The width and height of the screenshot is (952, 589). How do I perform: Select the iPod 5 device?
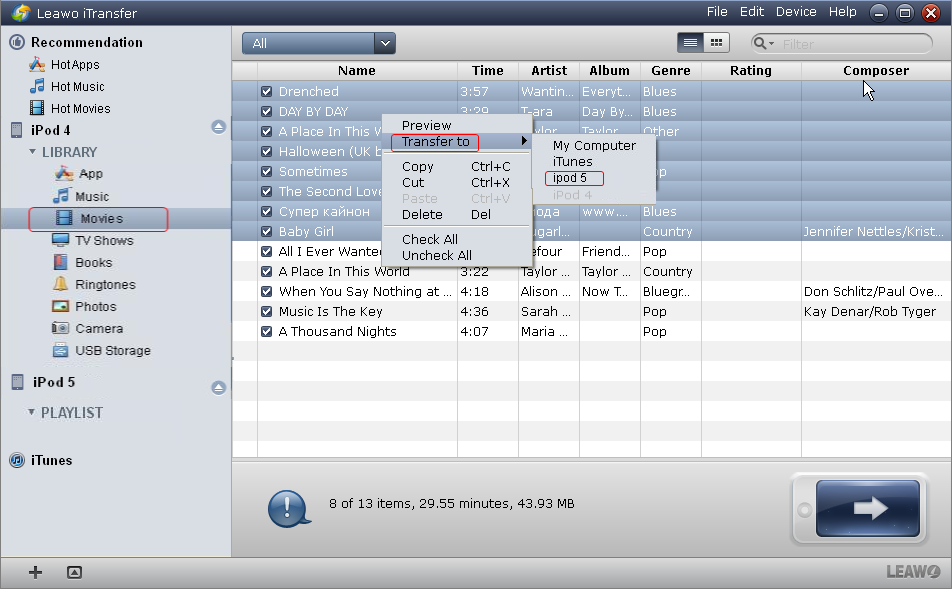click(43, 382)
